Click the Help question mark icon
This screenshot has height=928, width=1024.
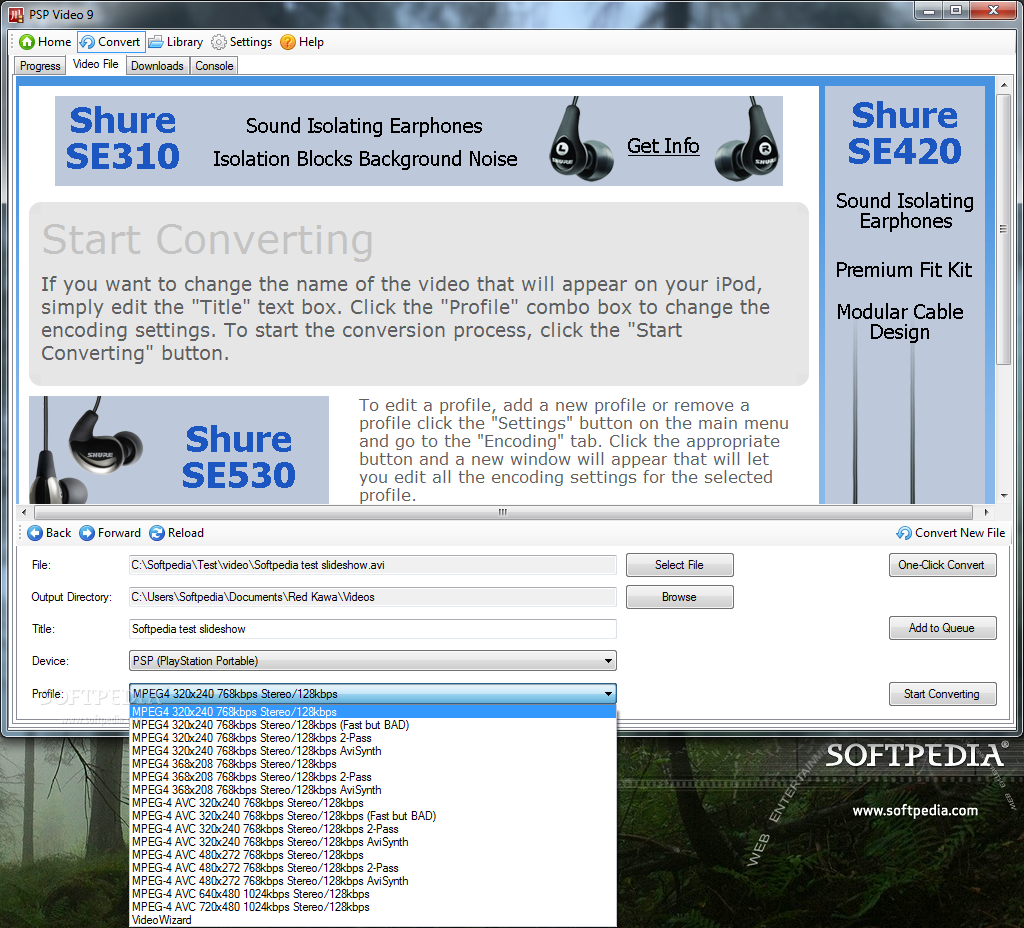click(x=288, y=42)
